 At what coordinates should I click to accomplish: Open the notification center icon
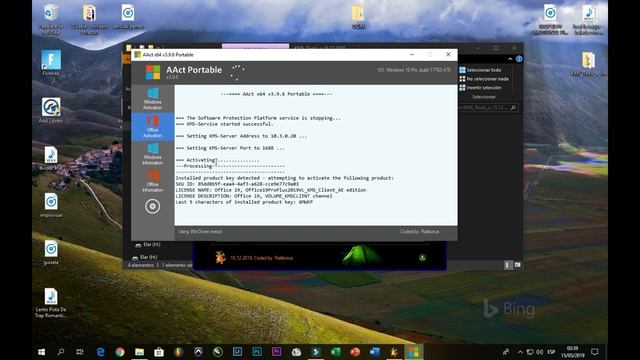click(x=595, y=352)
